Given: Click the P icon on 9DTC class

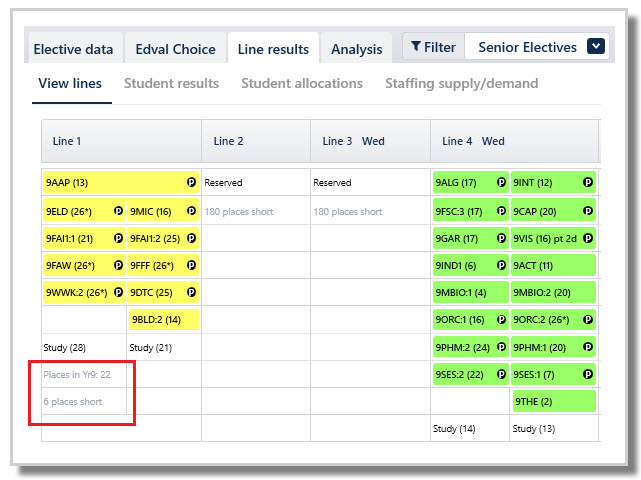Looking at the screenshot, I should (191, 292).
